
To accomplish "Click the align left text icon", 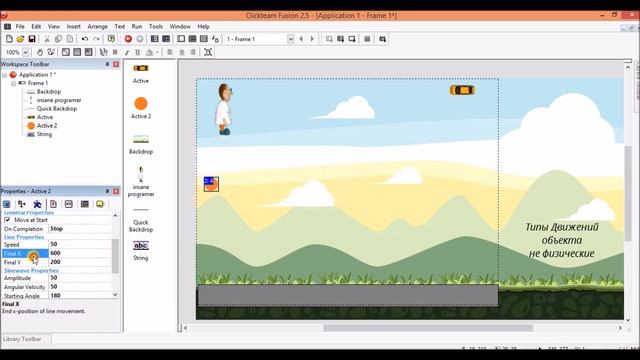I will coord(170,52).
